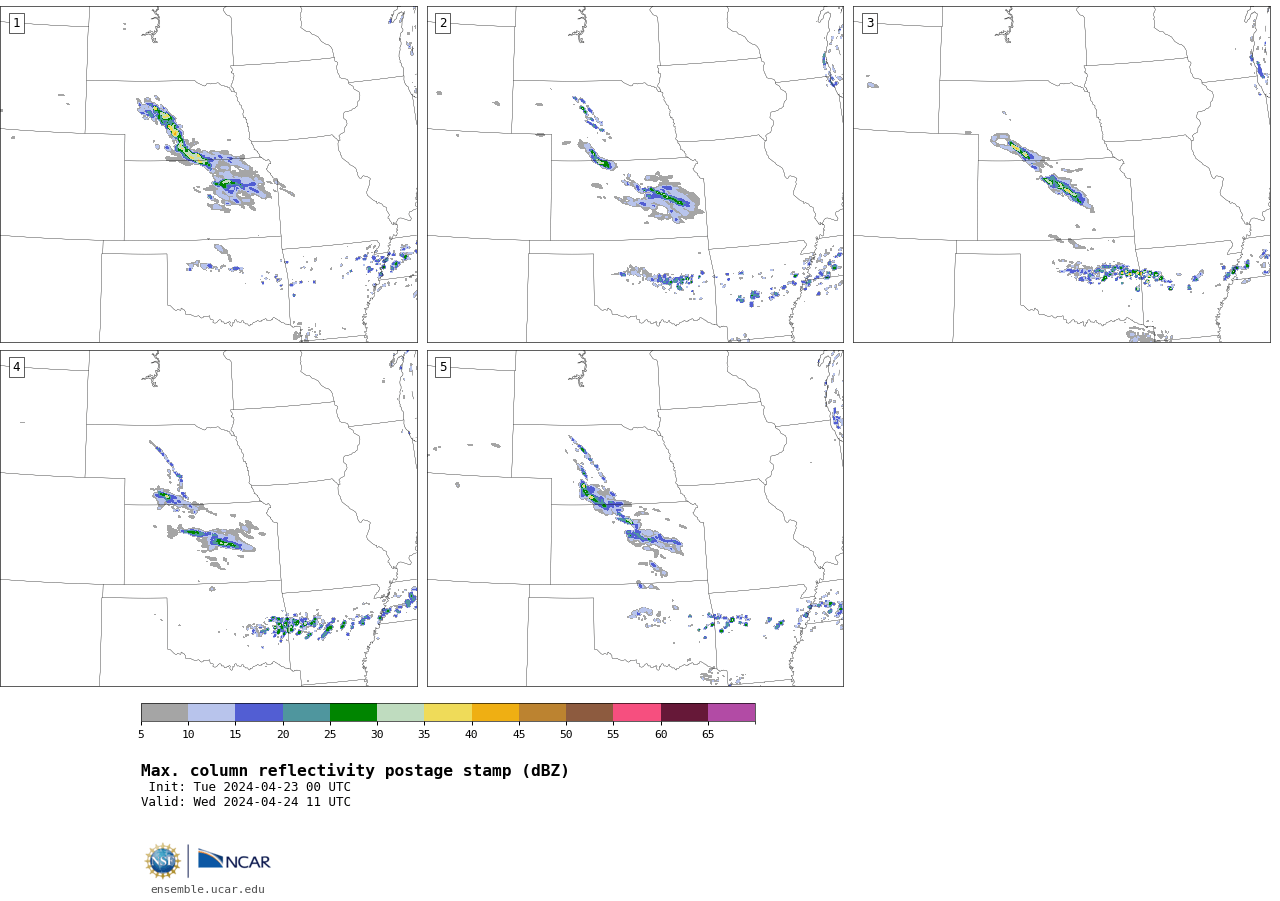Image resolution: width=1280 pixels, height=901 pixels.
Task: Click colorbar tick label 65
Action: coord(708,734)
